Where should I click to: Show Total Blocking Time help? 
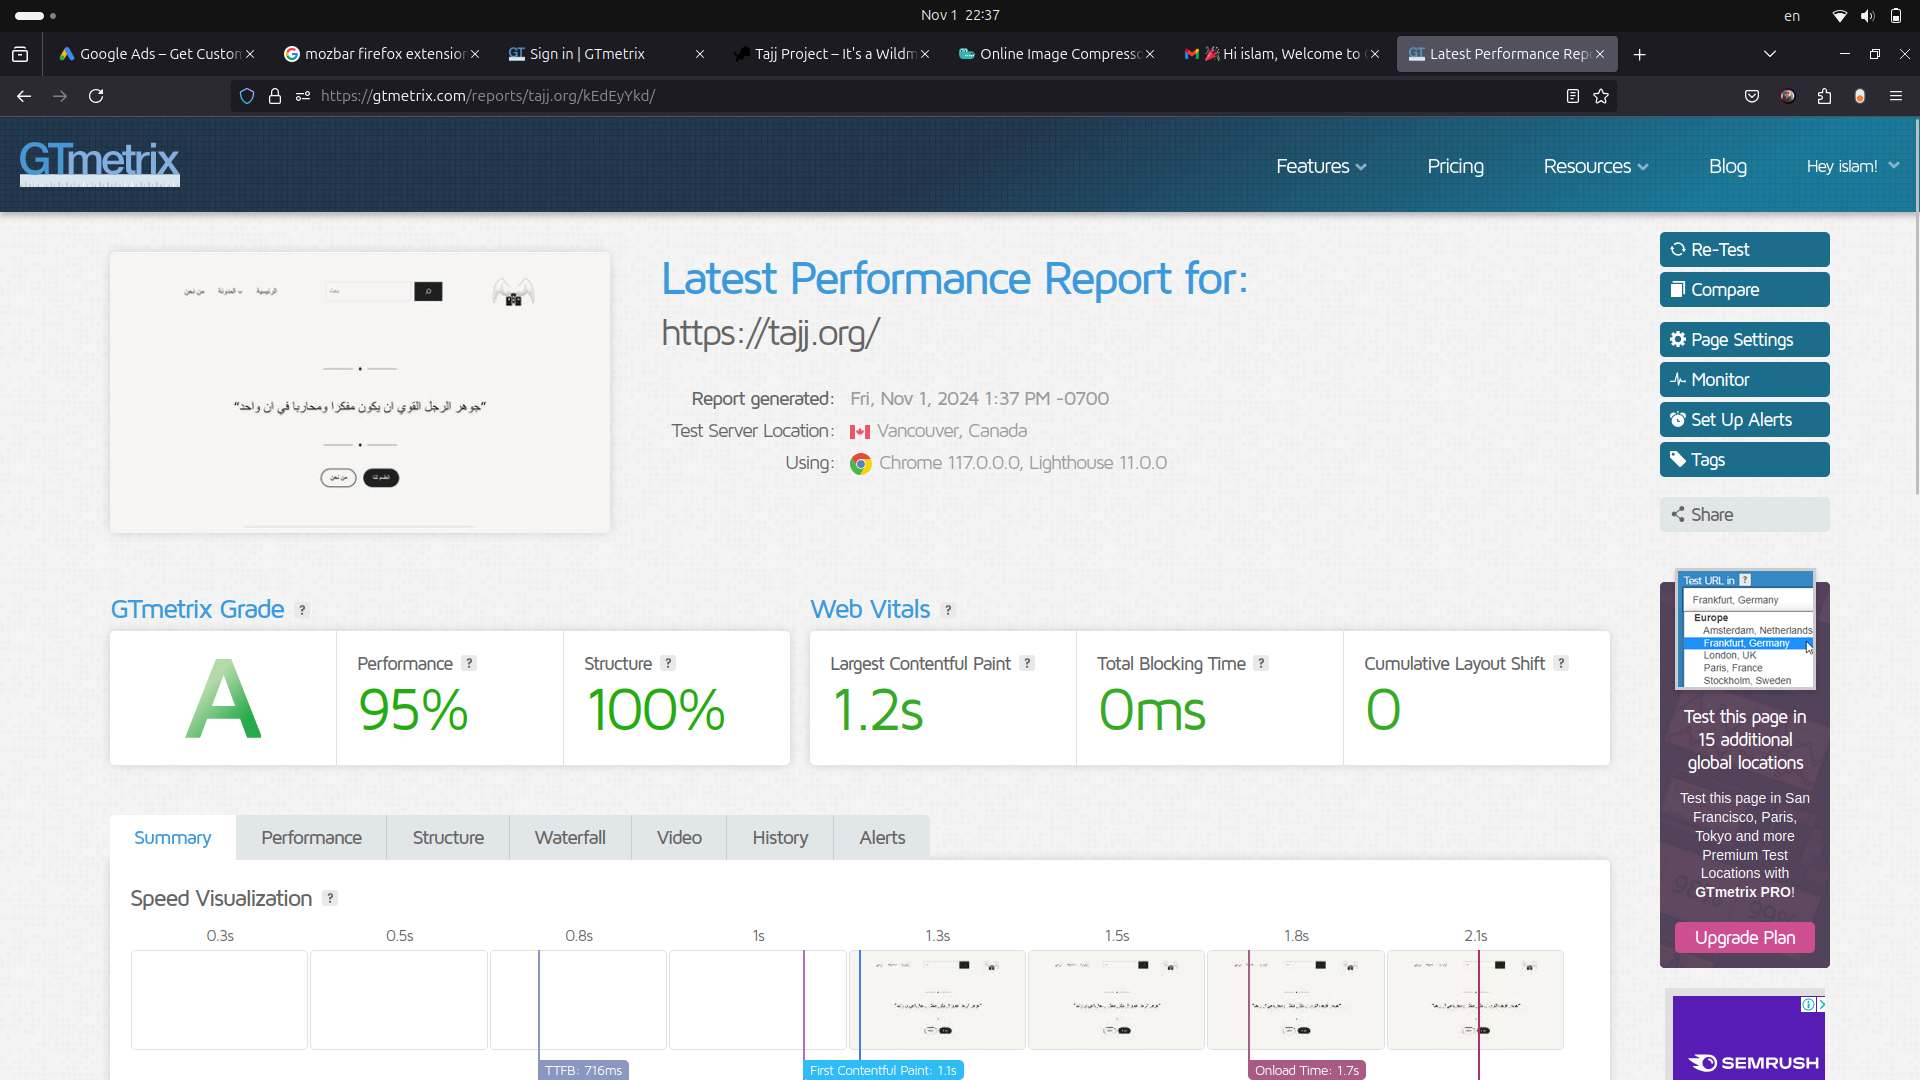(x=1261, y=663)
